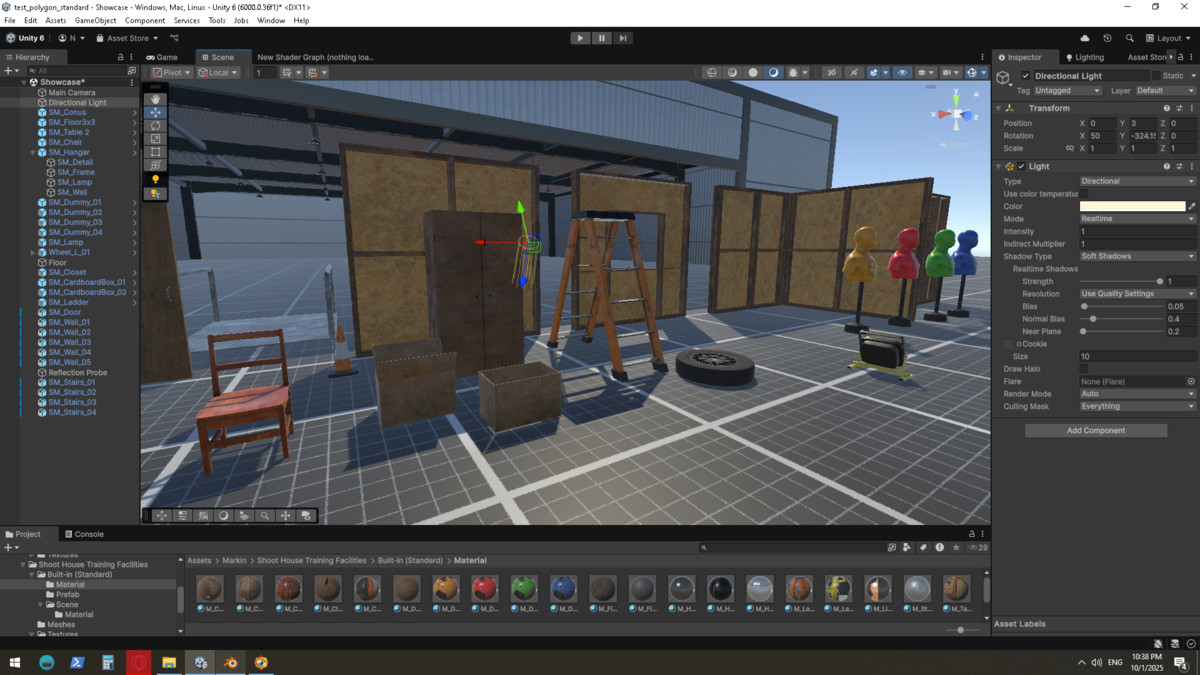Collapse the SM_Hangar hierarchy item
Screen dimensions: 1200x675
(x=32, y=152)
